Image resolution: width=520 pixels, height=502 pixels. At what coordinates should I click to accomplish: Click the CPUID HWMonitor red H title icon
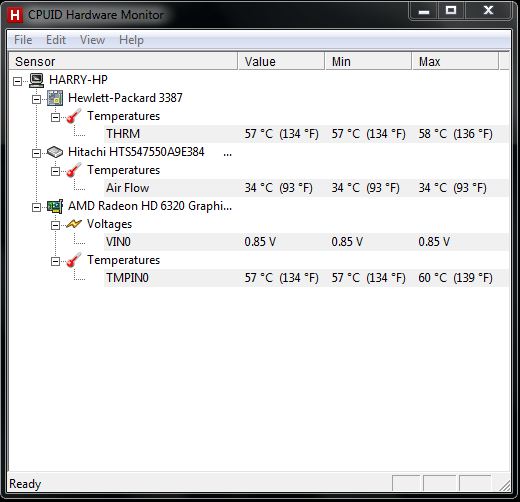[15, 15]
